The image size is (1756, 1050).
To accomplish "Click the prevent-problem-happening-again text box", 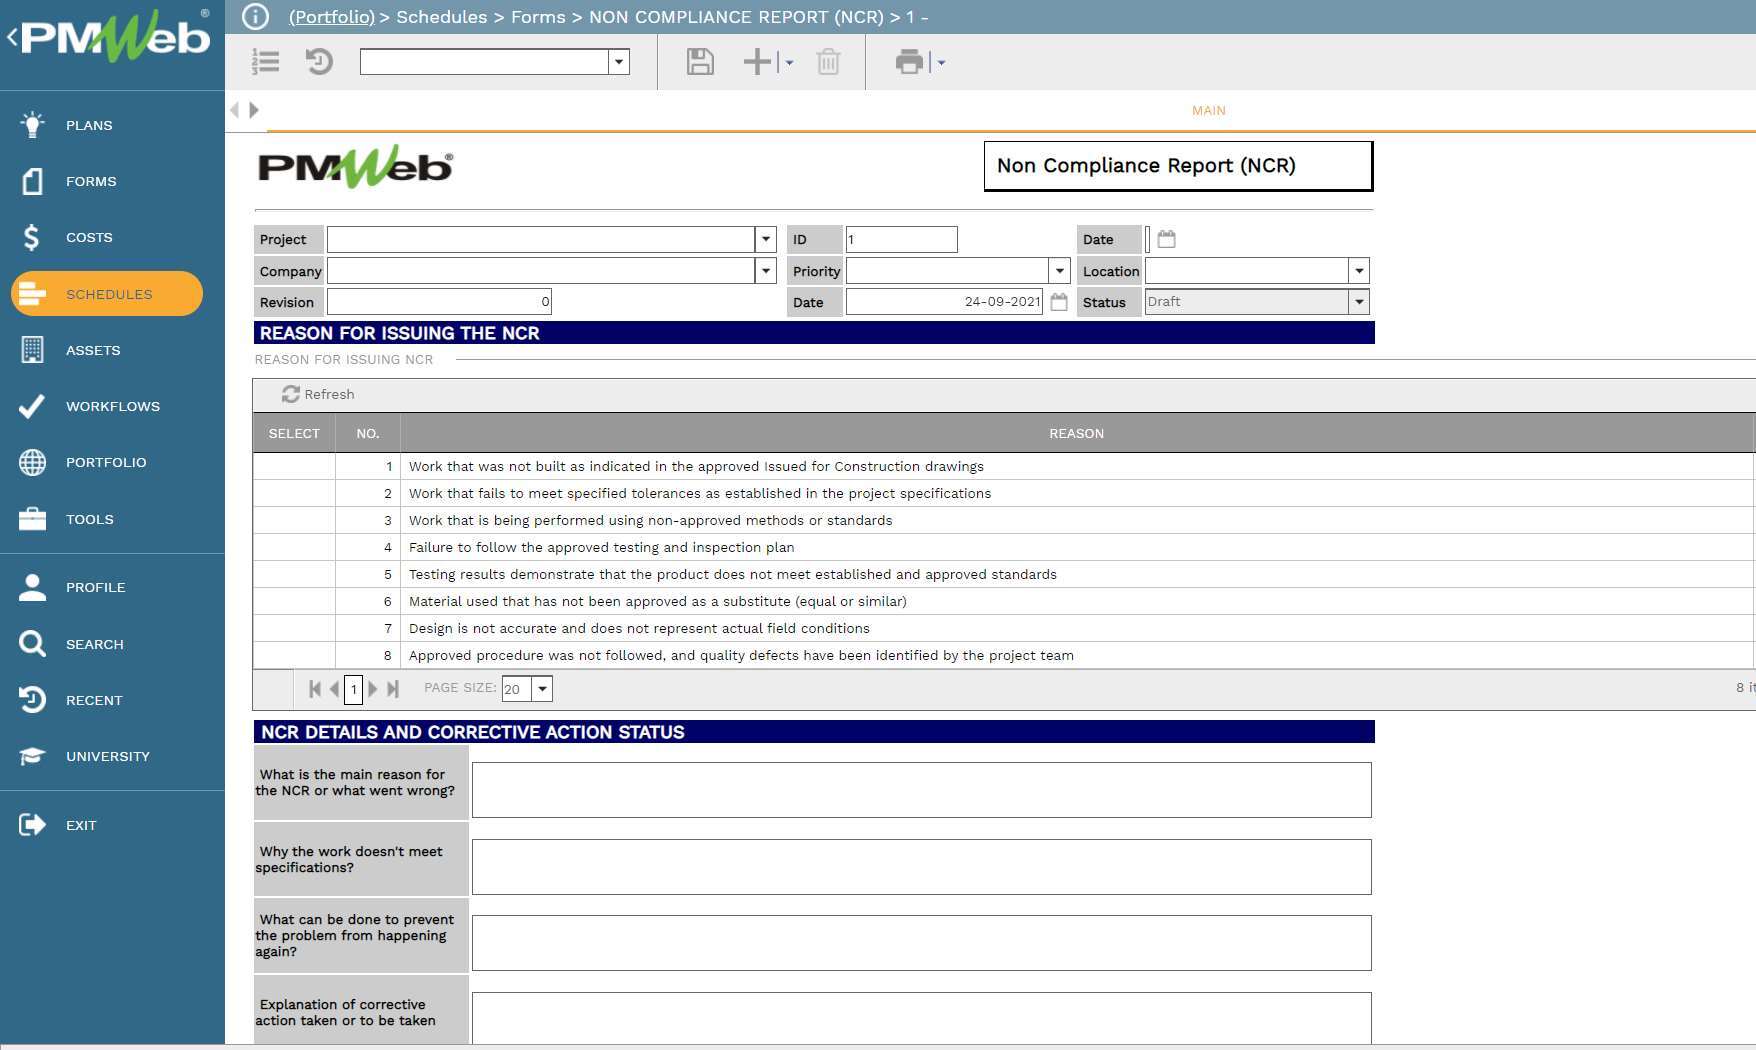I will pos(921,942).
